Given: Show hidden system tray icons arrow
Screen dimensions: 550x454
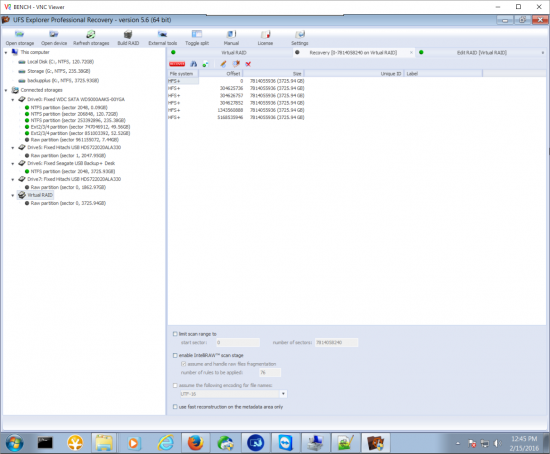Looking at the screenshot, I should (x=458, y=443).
